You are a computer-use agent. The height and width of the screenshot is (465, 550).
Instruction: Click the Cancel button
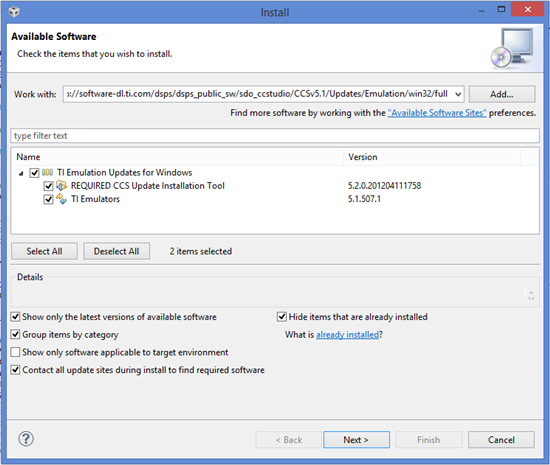501,440
